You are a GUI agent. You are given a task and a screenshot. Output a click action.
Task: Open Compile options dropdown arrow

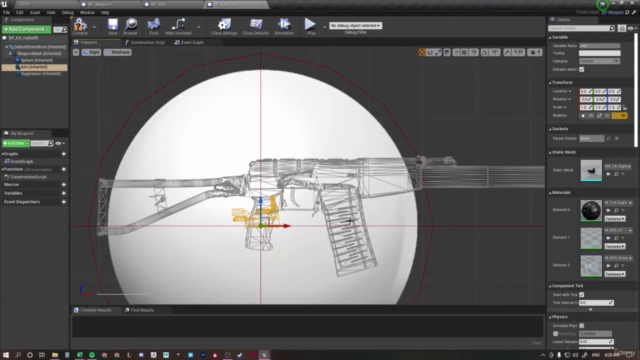[94, 27]
